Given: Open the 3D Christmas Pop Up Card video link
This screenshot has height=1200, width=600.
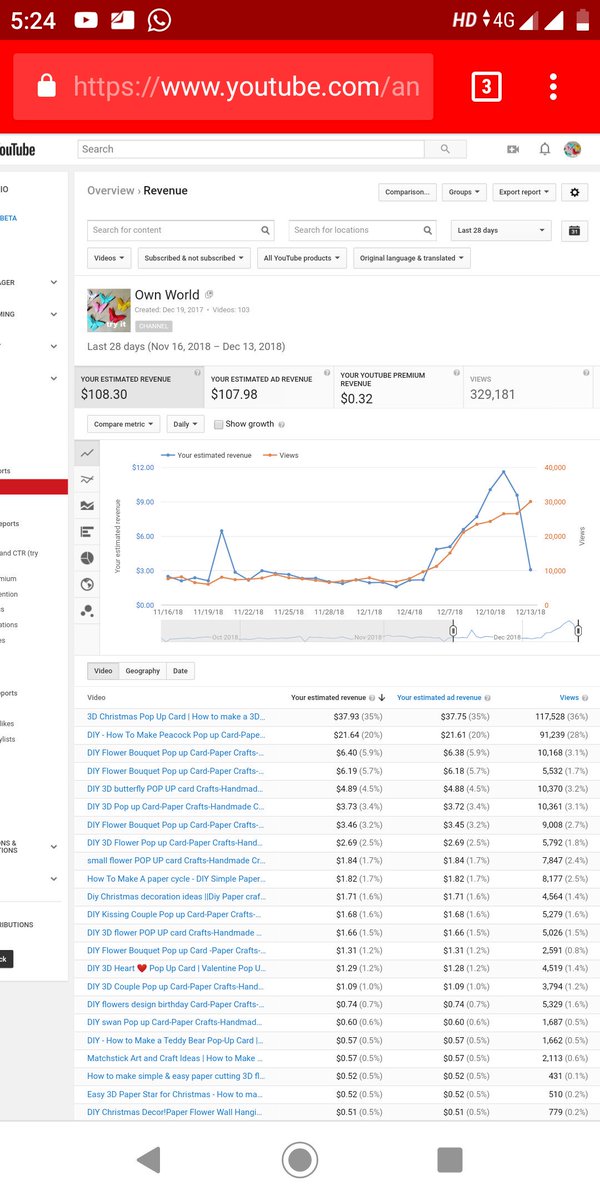Looking at the screenshot, I should point(176,716).
